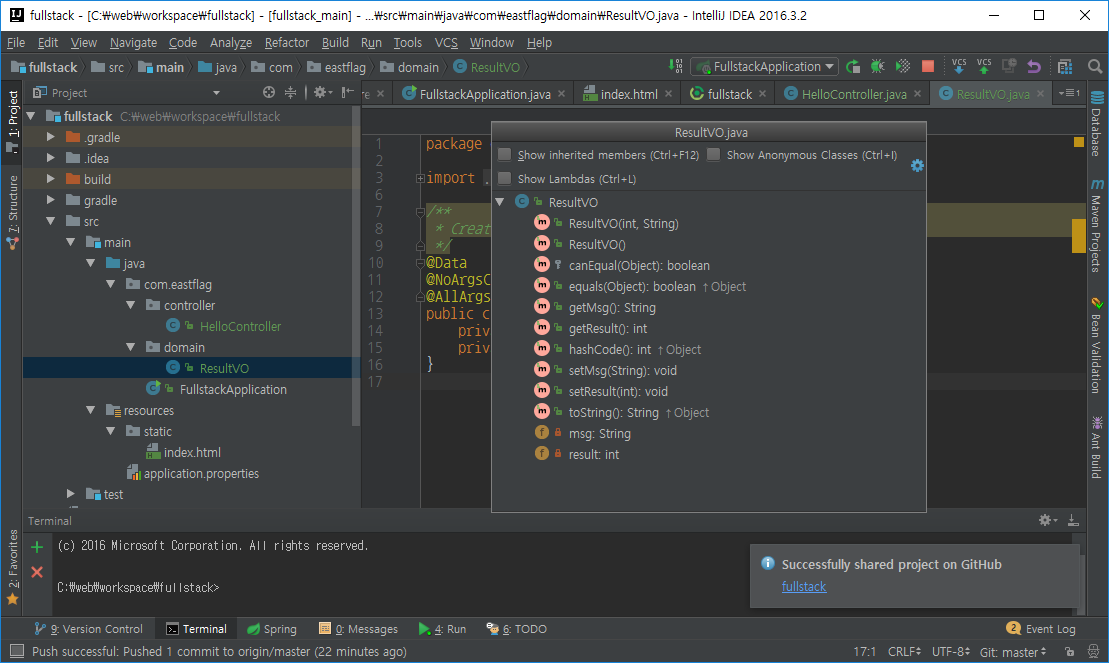Open 6: TODO tool window

tap(516, 628)
